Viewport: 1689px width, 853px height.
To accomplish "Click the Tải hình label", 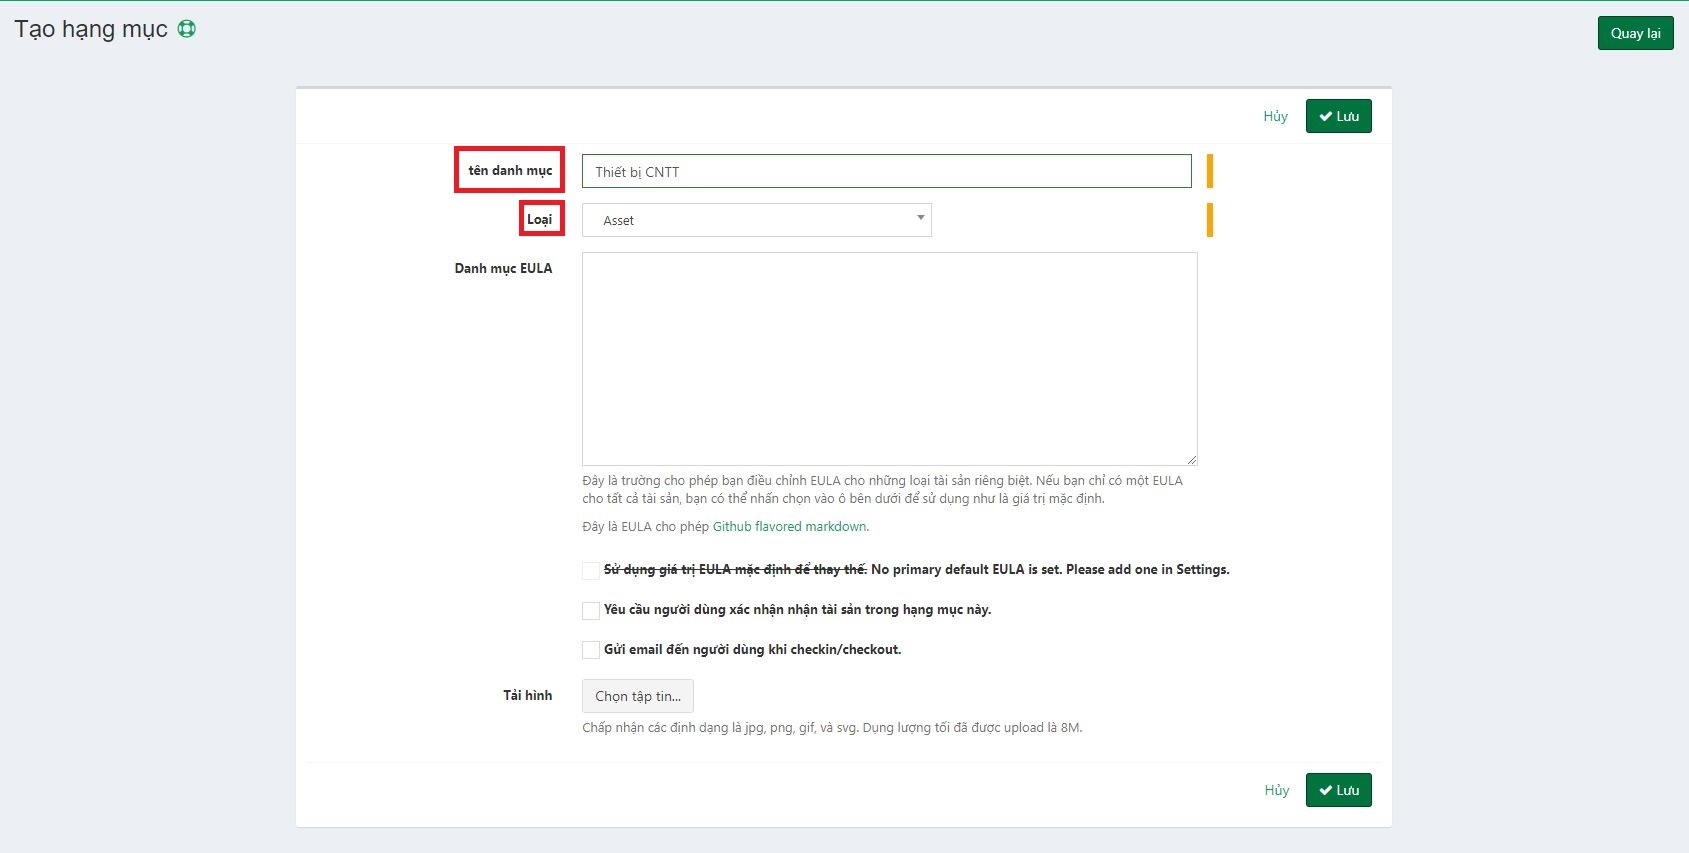I will (527, 695).
